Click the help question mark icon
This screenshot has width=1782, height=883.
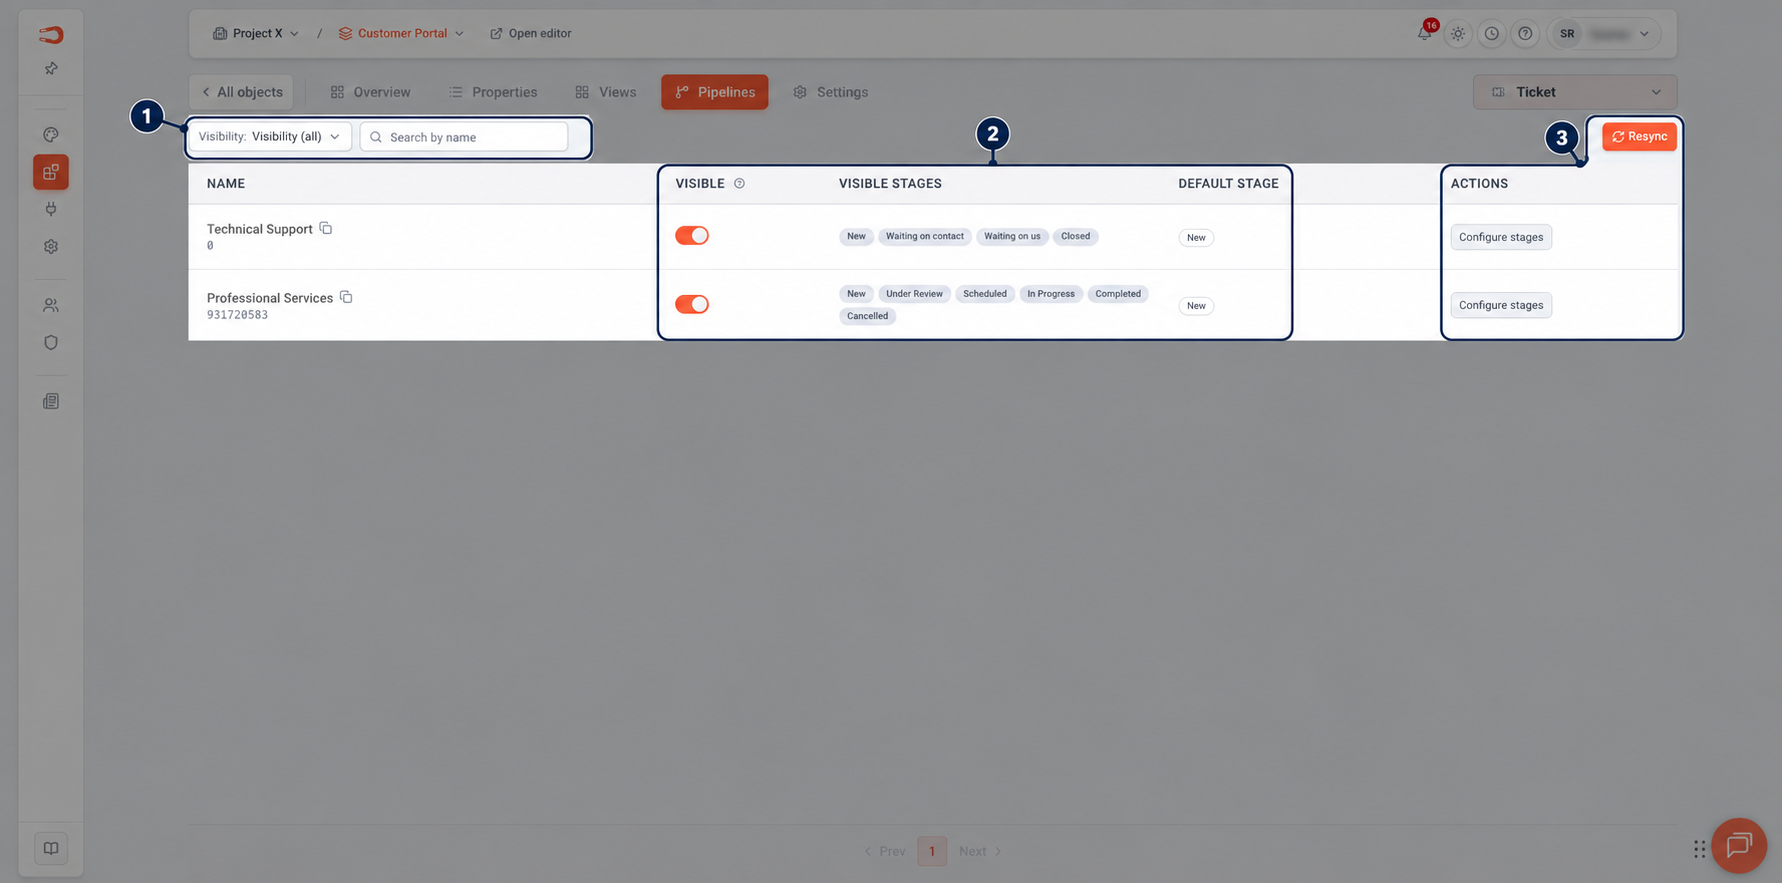point(1525,34)
